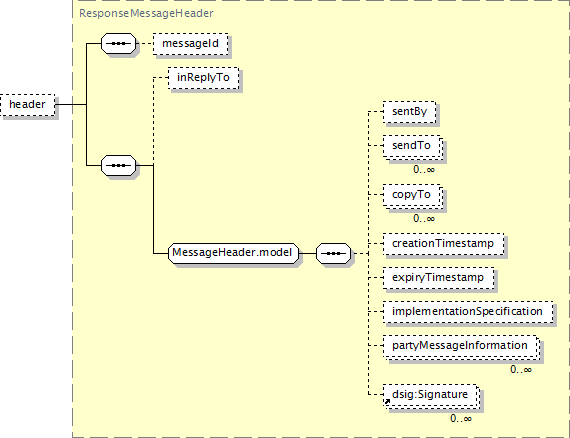Image resolution: width=570 pixels, height=438 pixels.
Task: Click the creationTimestamp element
Action: (x=443, y=244)
